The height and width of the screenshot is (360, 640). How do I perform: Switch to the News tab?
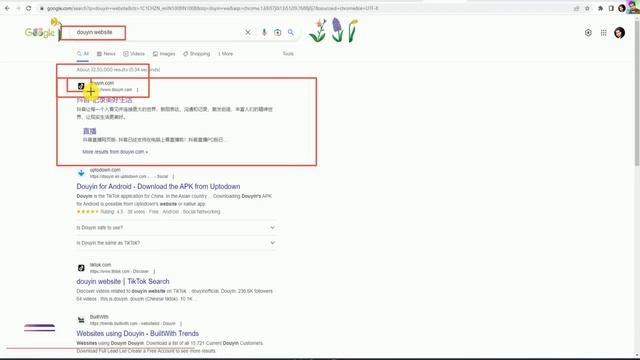(106, 54)
